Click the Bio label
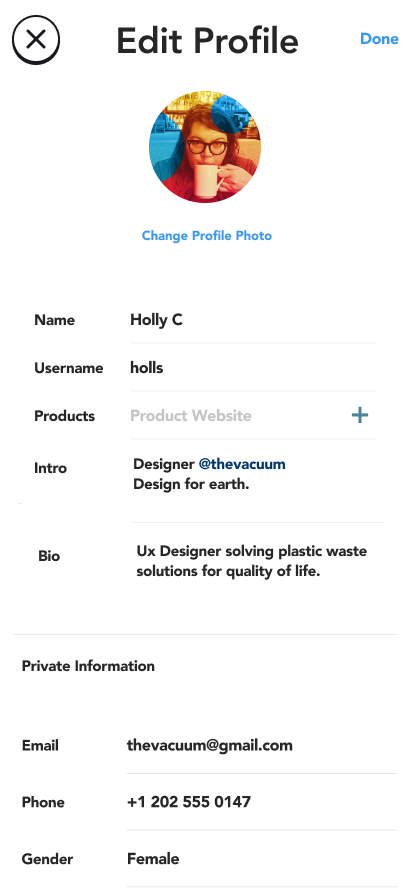This screenshot has height=896, width=414. pyautogui.click(x=49, y=556)
